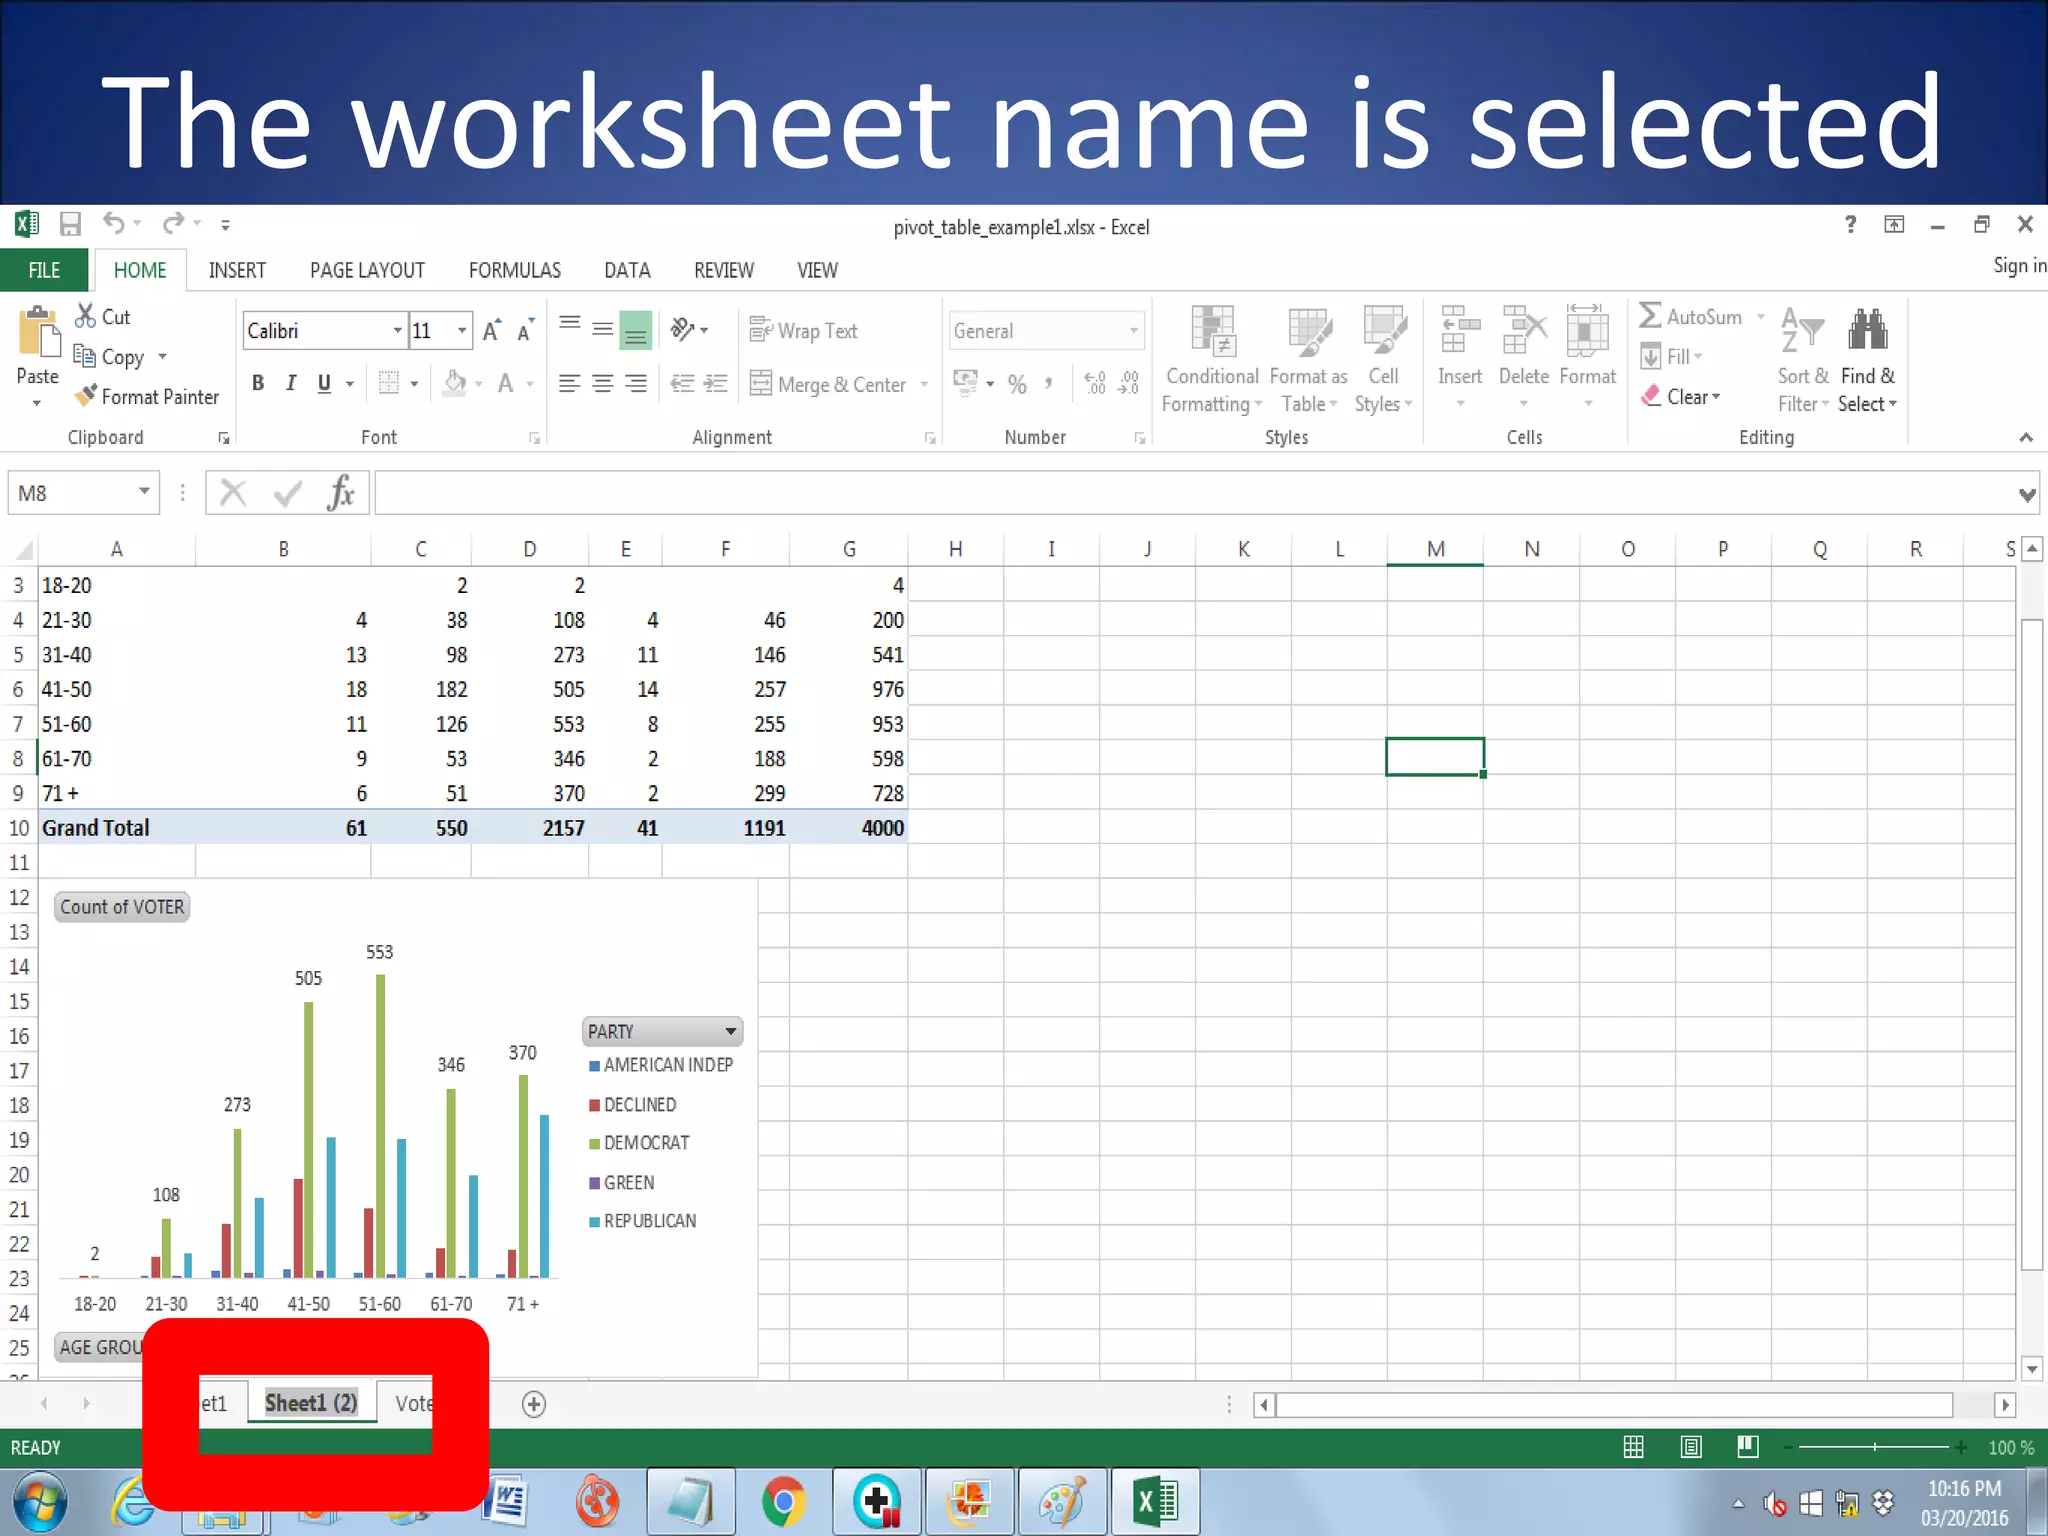
Task: Click the Count of VOTER field button
Action: [122, 907]
